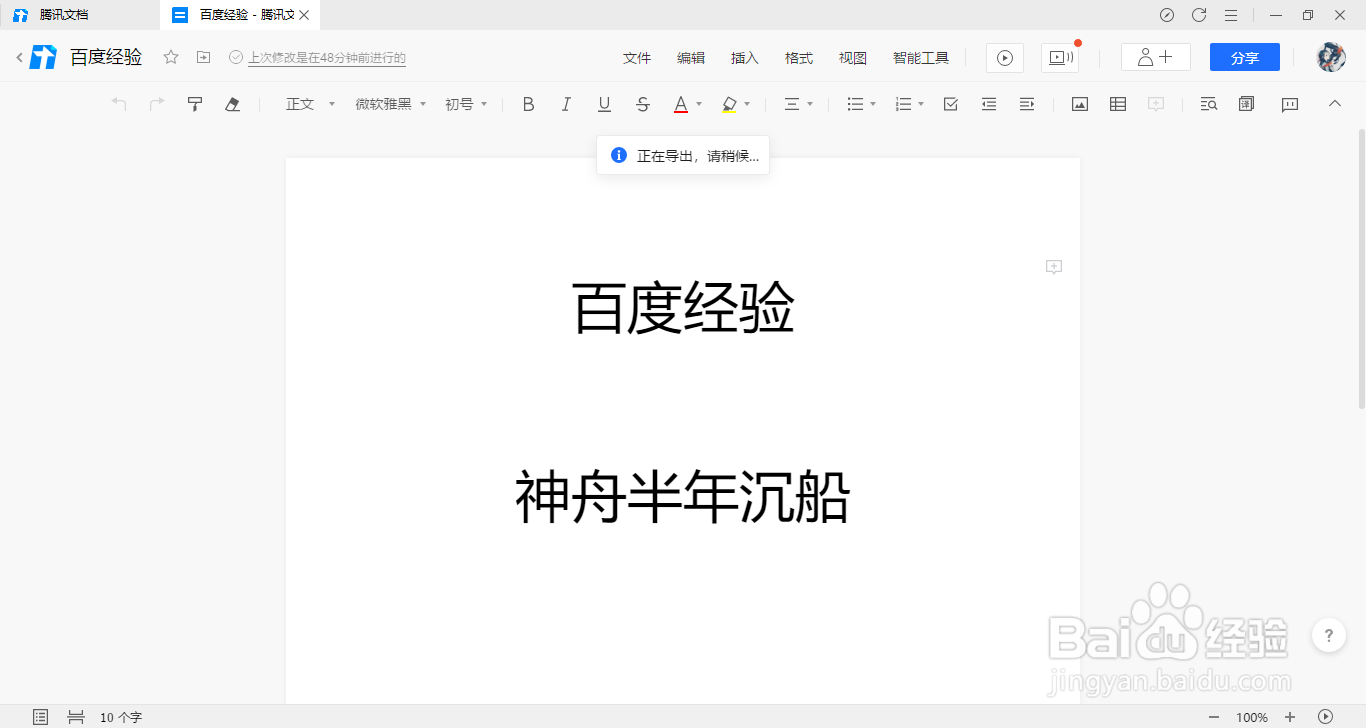
Task: Click the undo arrow icon
Action: point(119,104)
